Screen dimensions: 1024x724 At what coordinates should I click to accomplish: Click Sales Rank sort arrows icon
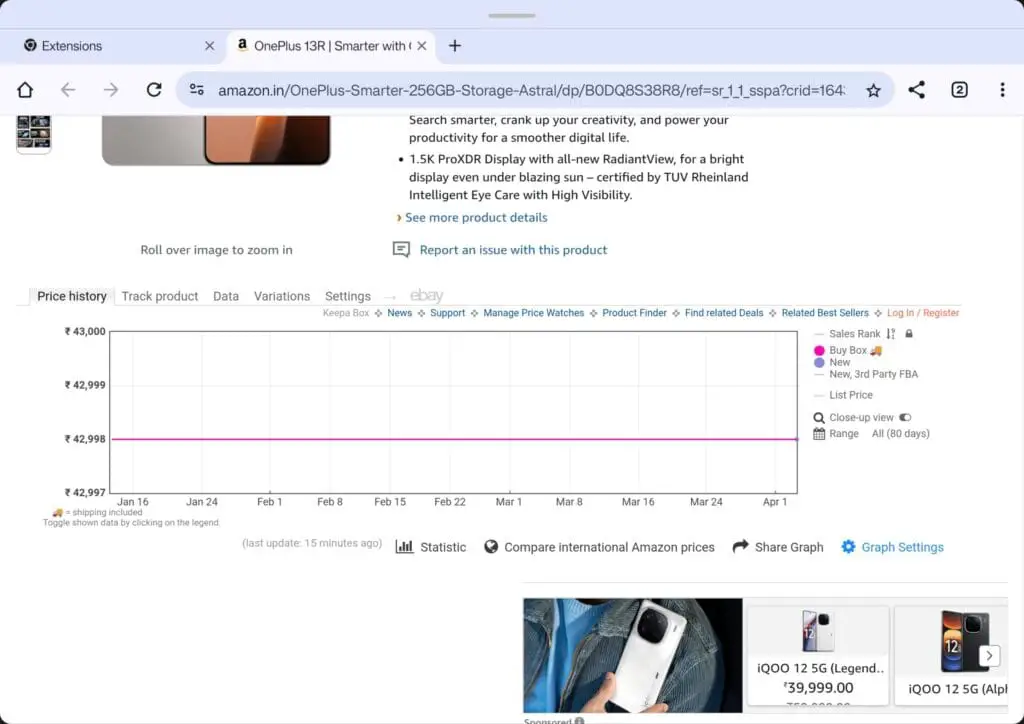(891, 334)
